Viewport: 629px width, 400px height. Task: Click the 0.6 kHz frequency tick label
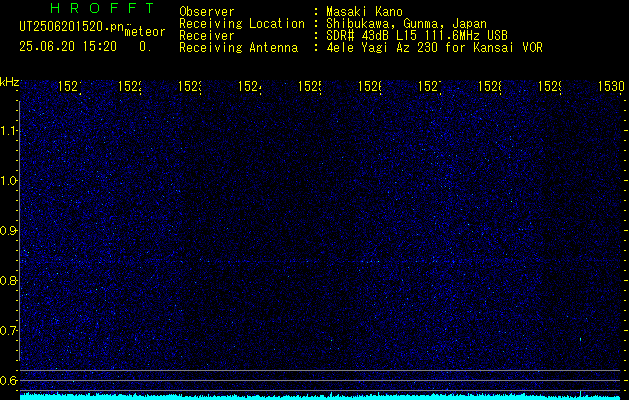click(x=9, y=380)
